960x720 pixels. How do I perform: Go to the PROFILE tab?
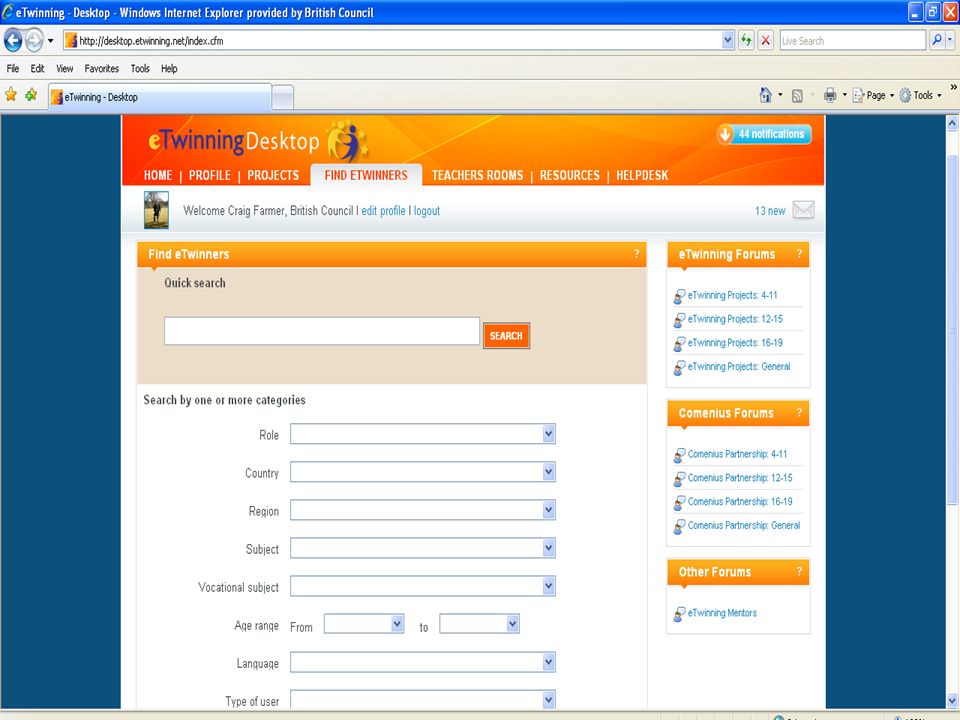(209, 175)
